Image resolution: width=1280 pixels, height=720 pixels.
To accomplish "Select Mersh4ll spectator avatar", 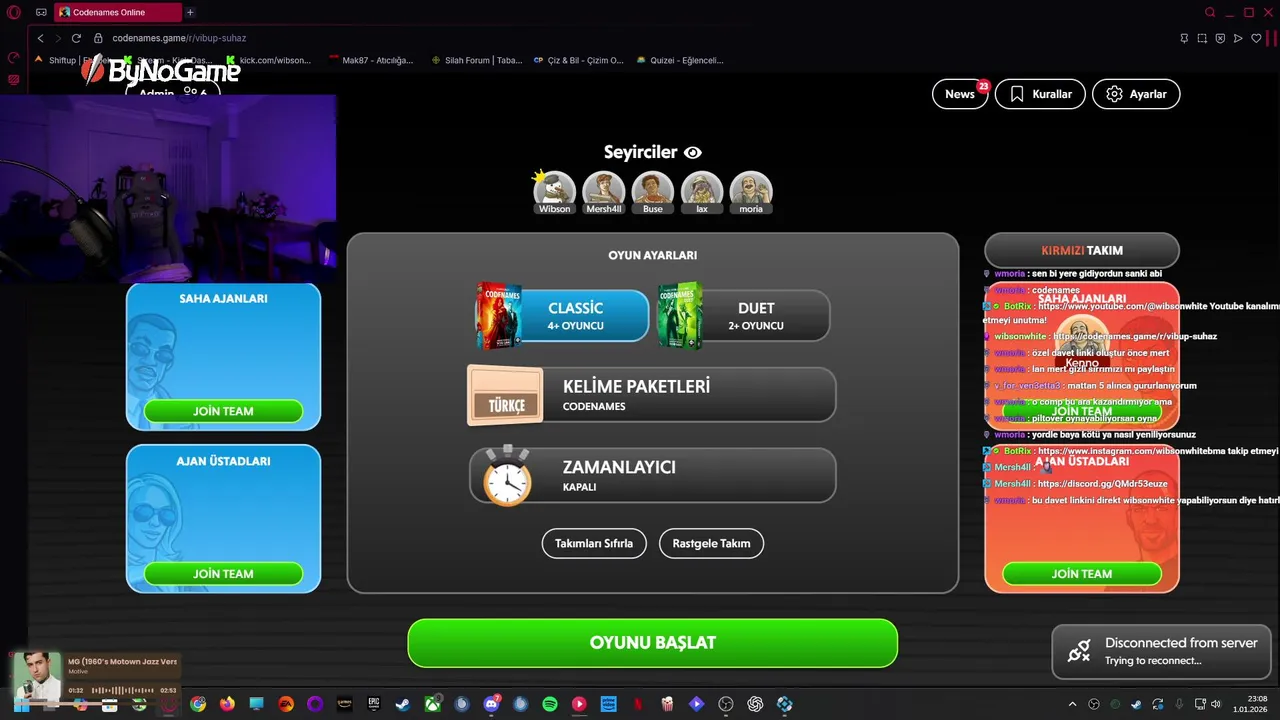I will [604, 192].
